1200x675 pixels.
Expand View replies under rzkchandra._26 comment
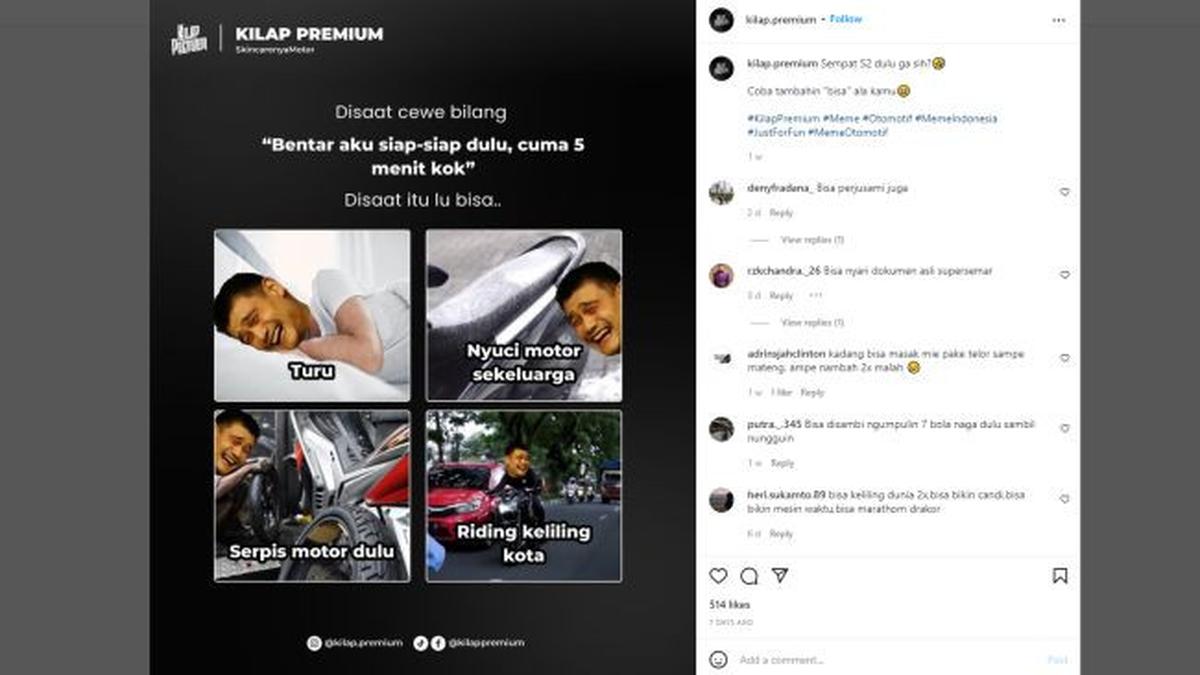[x=812, y=323]
